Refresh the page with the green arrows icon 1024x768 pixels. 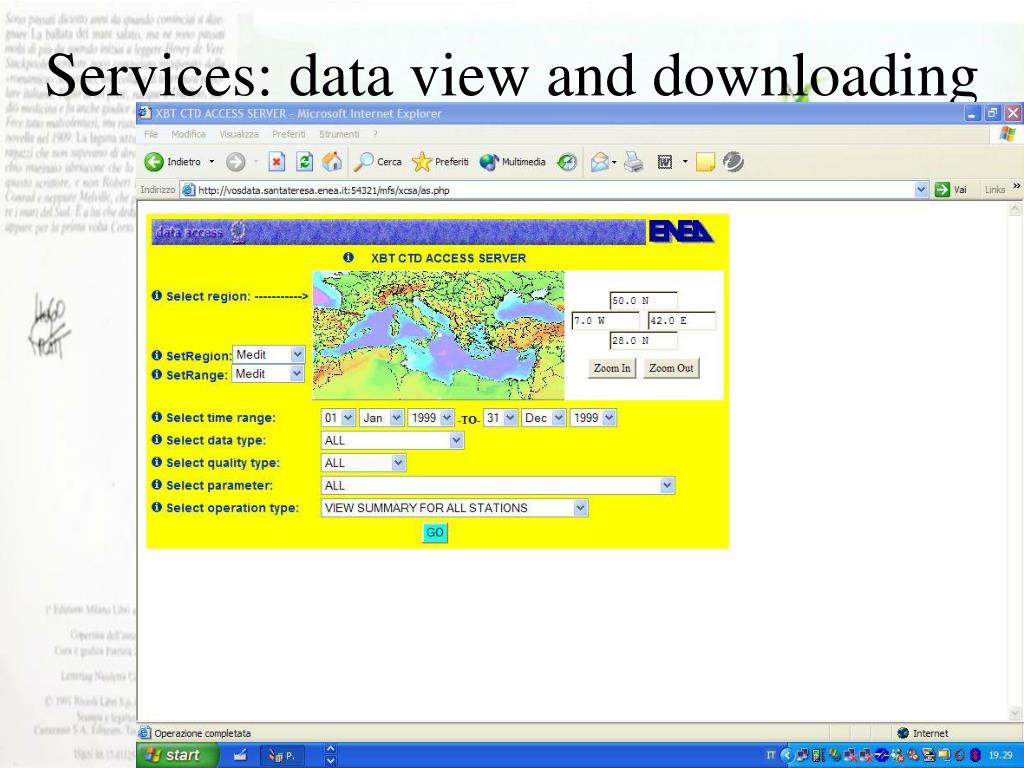pyautogui.click(x=304, y=162)
